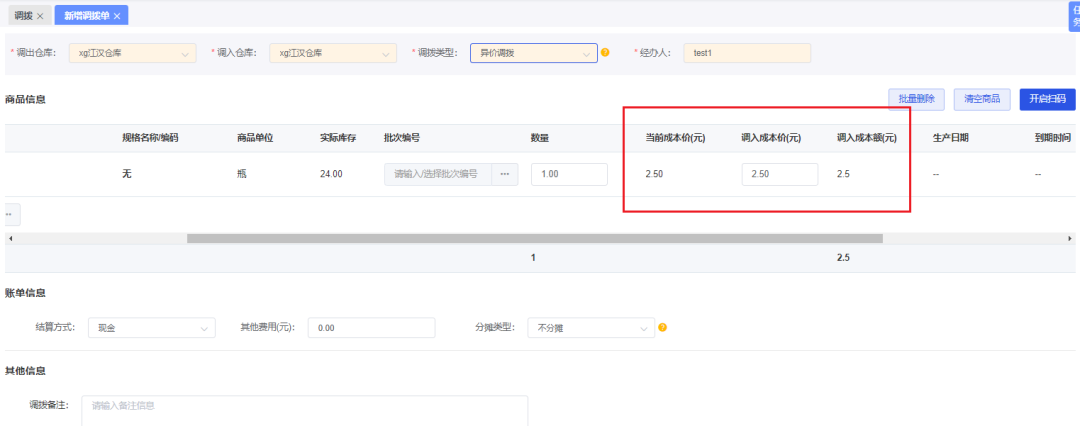Click the 规格名称/编码 column header
1080x426 pixels.
coord(150,138)
